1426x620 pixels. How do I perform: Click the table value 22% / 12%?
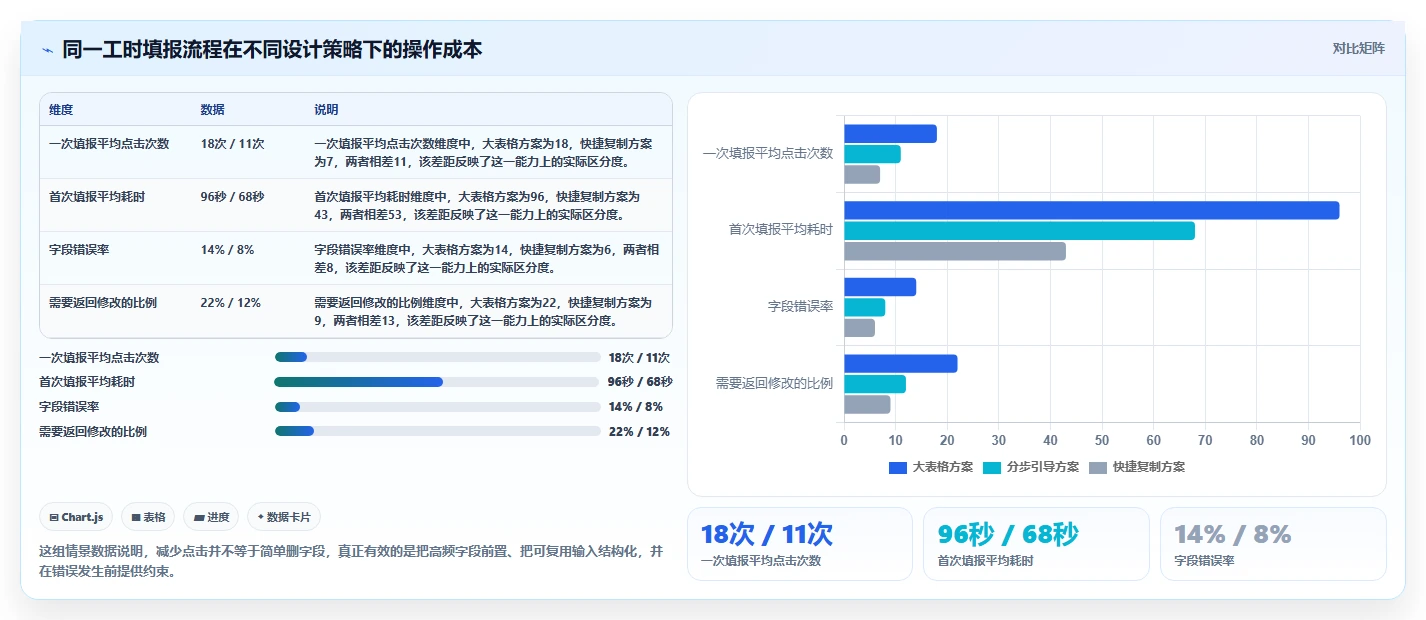230,303
